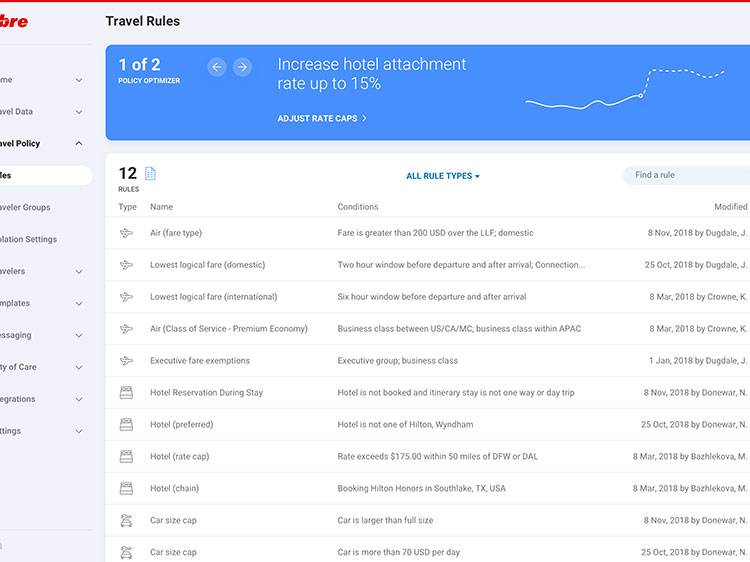The height and width of the screenshot is (562, 750).
Task: Collapse the Travel Policy sidebar section
Action: (x=79, y=144)
